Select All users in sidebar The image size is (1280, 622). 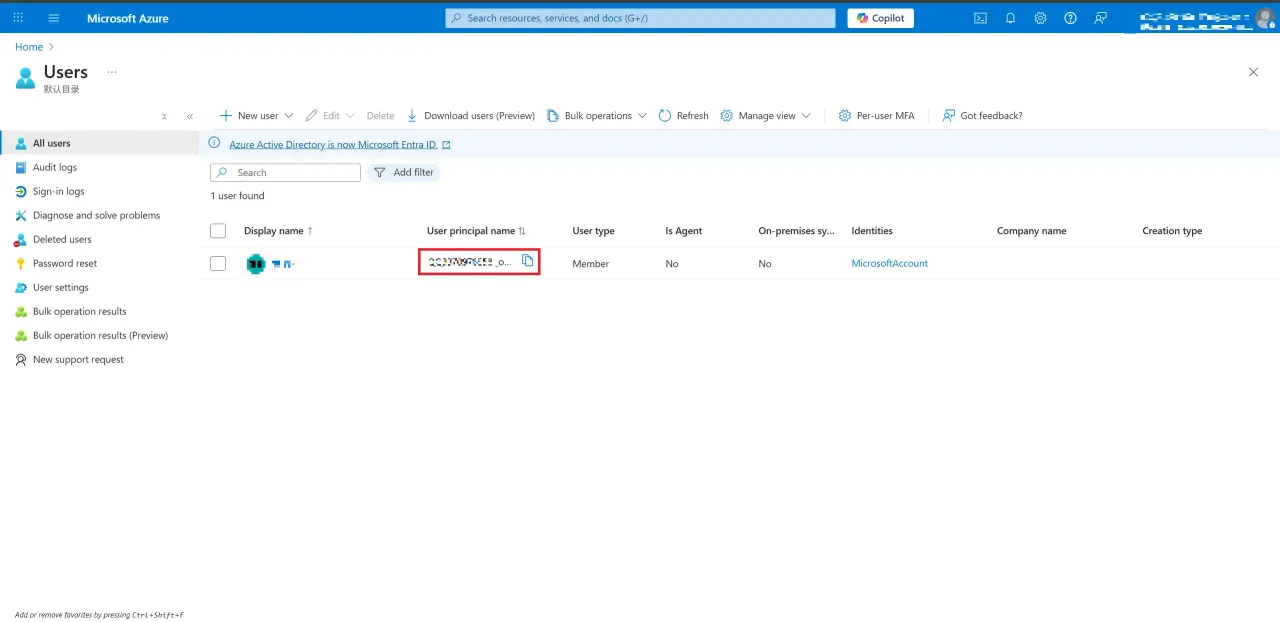(100, 143)
